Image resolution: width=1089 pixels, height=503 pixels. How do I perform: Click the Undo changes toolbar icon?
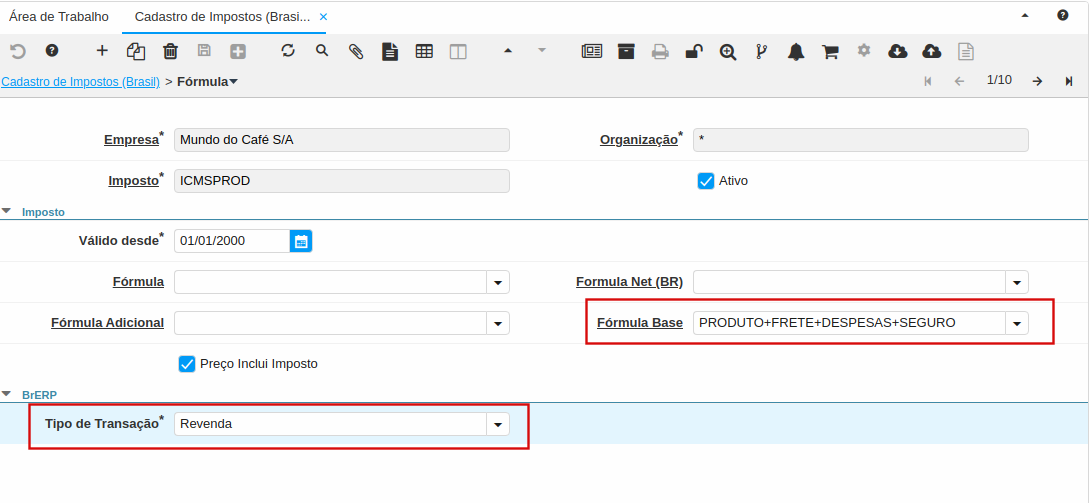click(17, 51)
